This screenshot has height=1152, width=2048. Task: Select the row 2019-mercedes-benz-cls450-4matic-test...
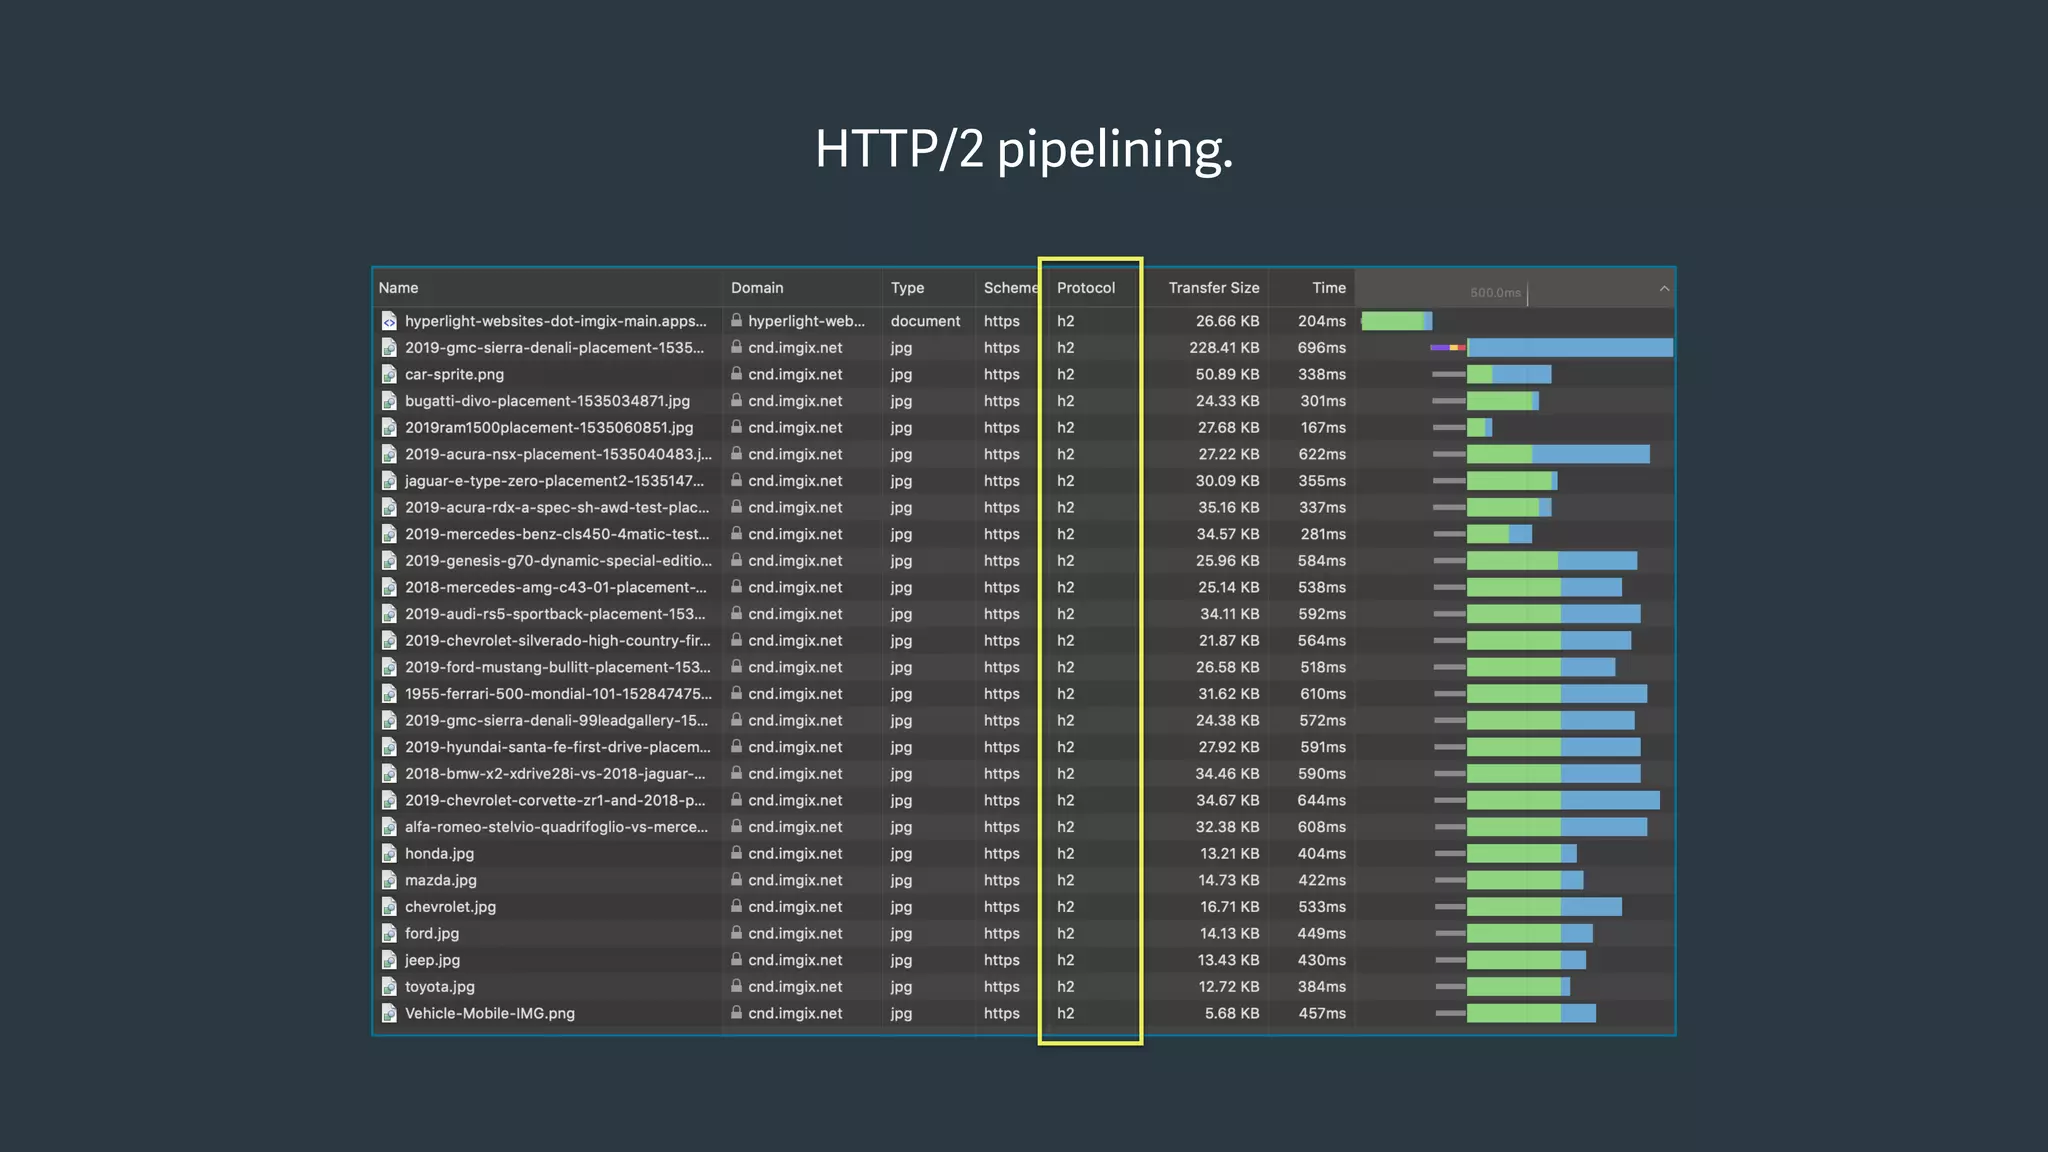[x=1023, y=534]
